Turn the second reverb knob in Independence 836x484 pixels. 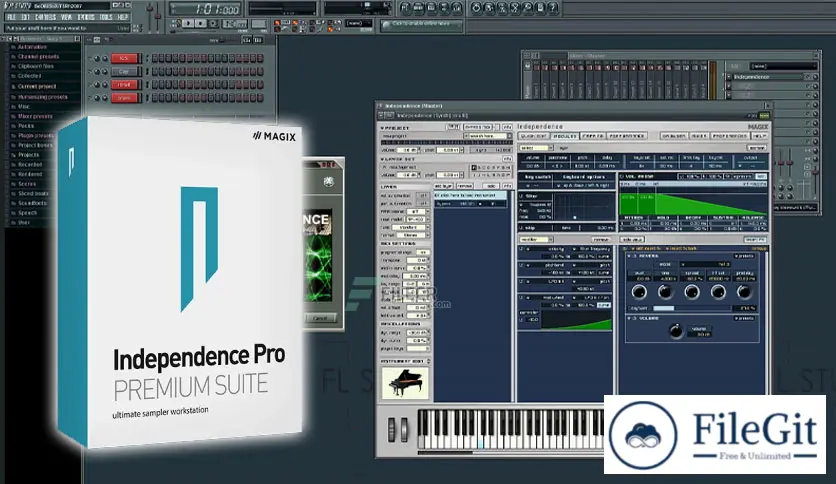pyautogui.click(x=665, y=292)
